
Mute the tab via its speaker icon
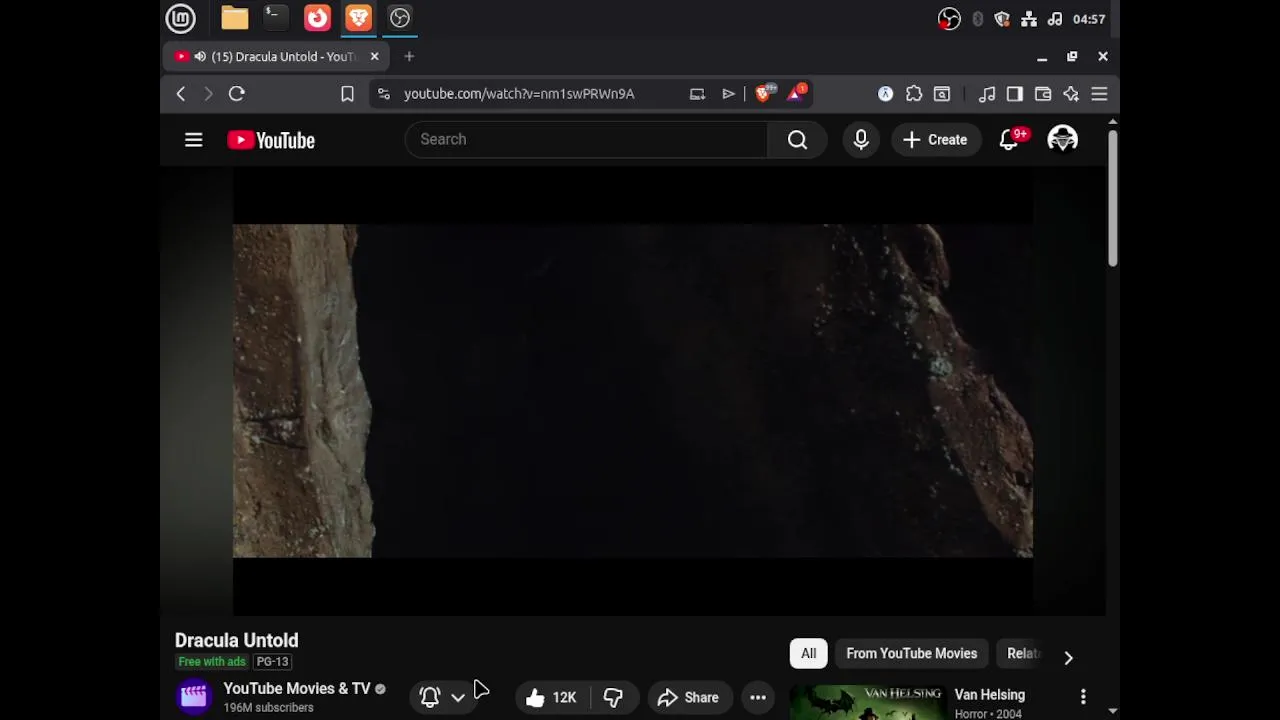pos(200,57)
